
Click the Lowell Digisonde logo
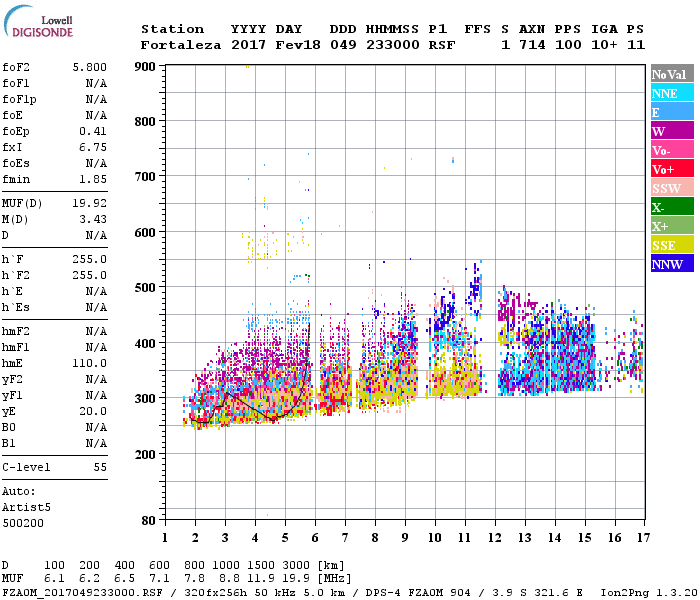coord(38,21)
